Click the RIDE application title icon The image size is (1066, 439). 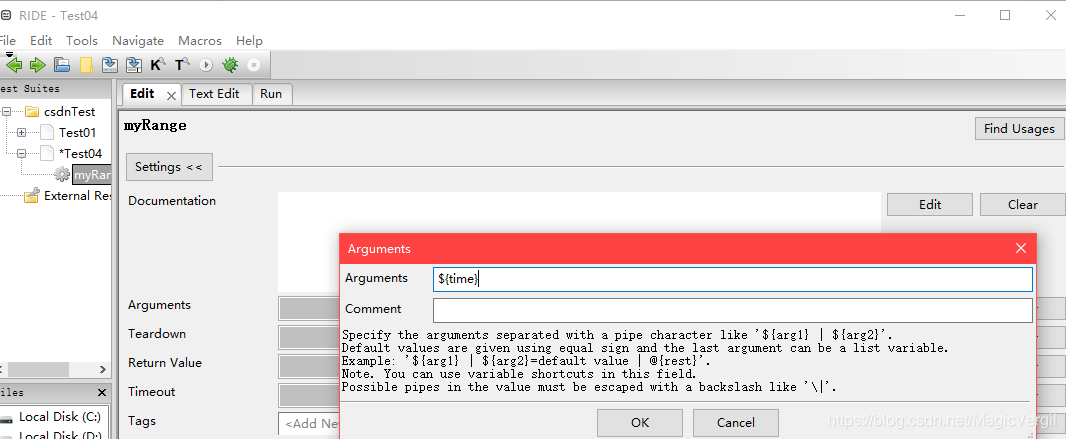coord(5,15)
